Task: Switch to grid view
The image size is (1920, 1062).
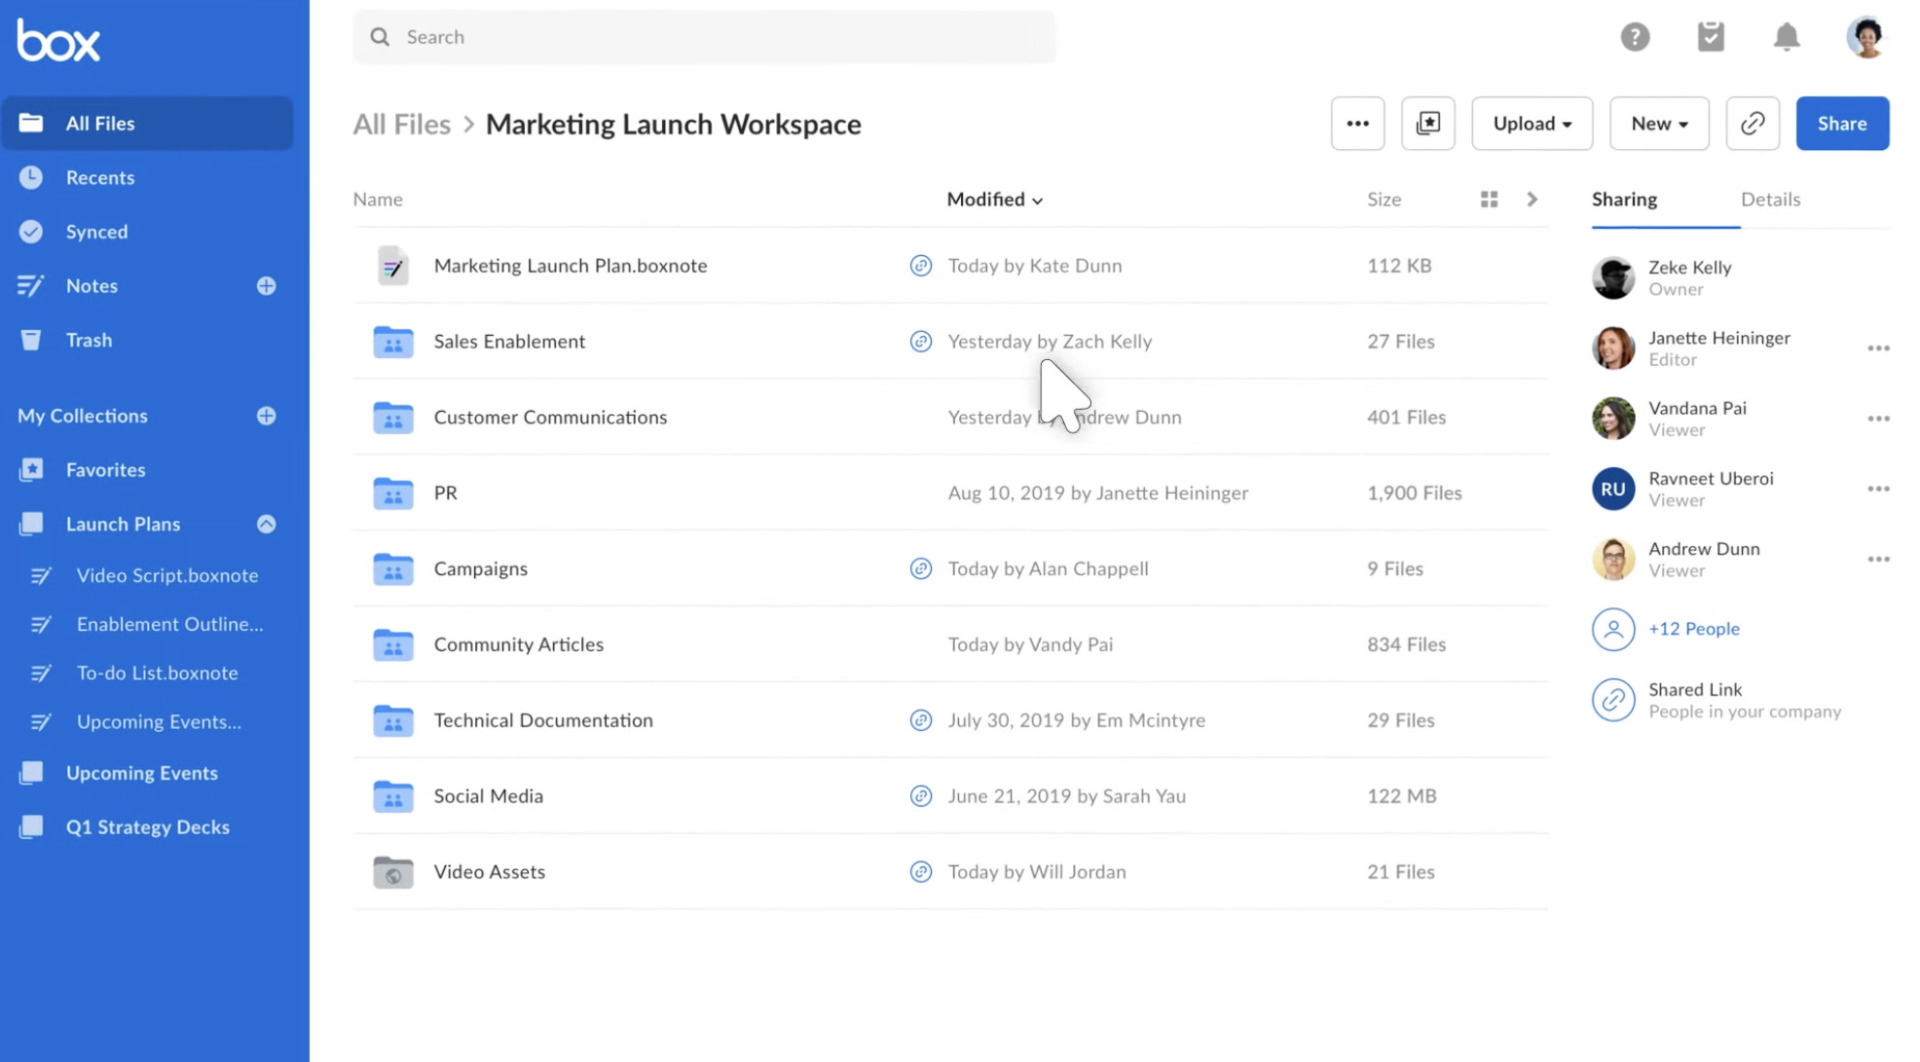Action: (1488, 199)
